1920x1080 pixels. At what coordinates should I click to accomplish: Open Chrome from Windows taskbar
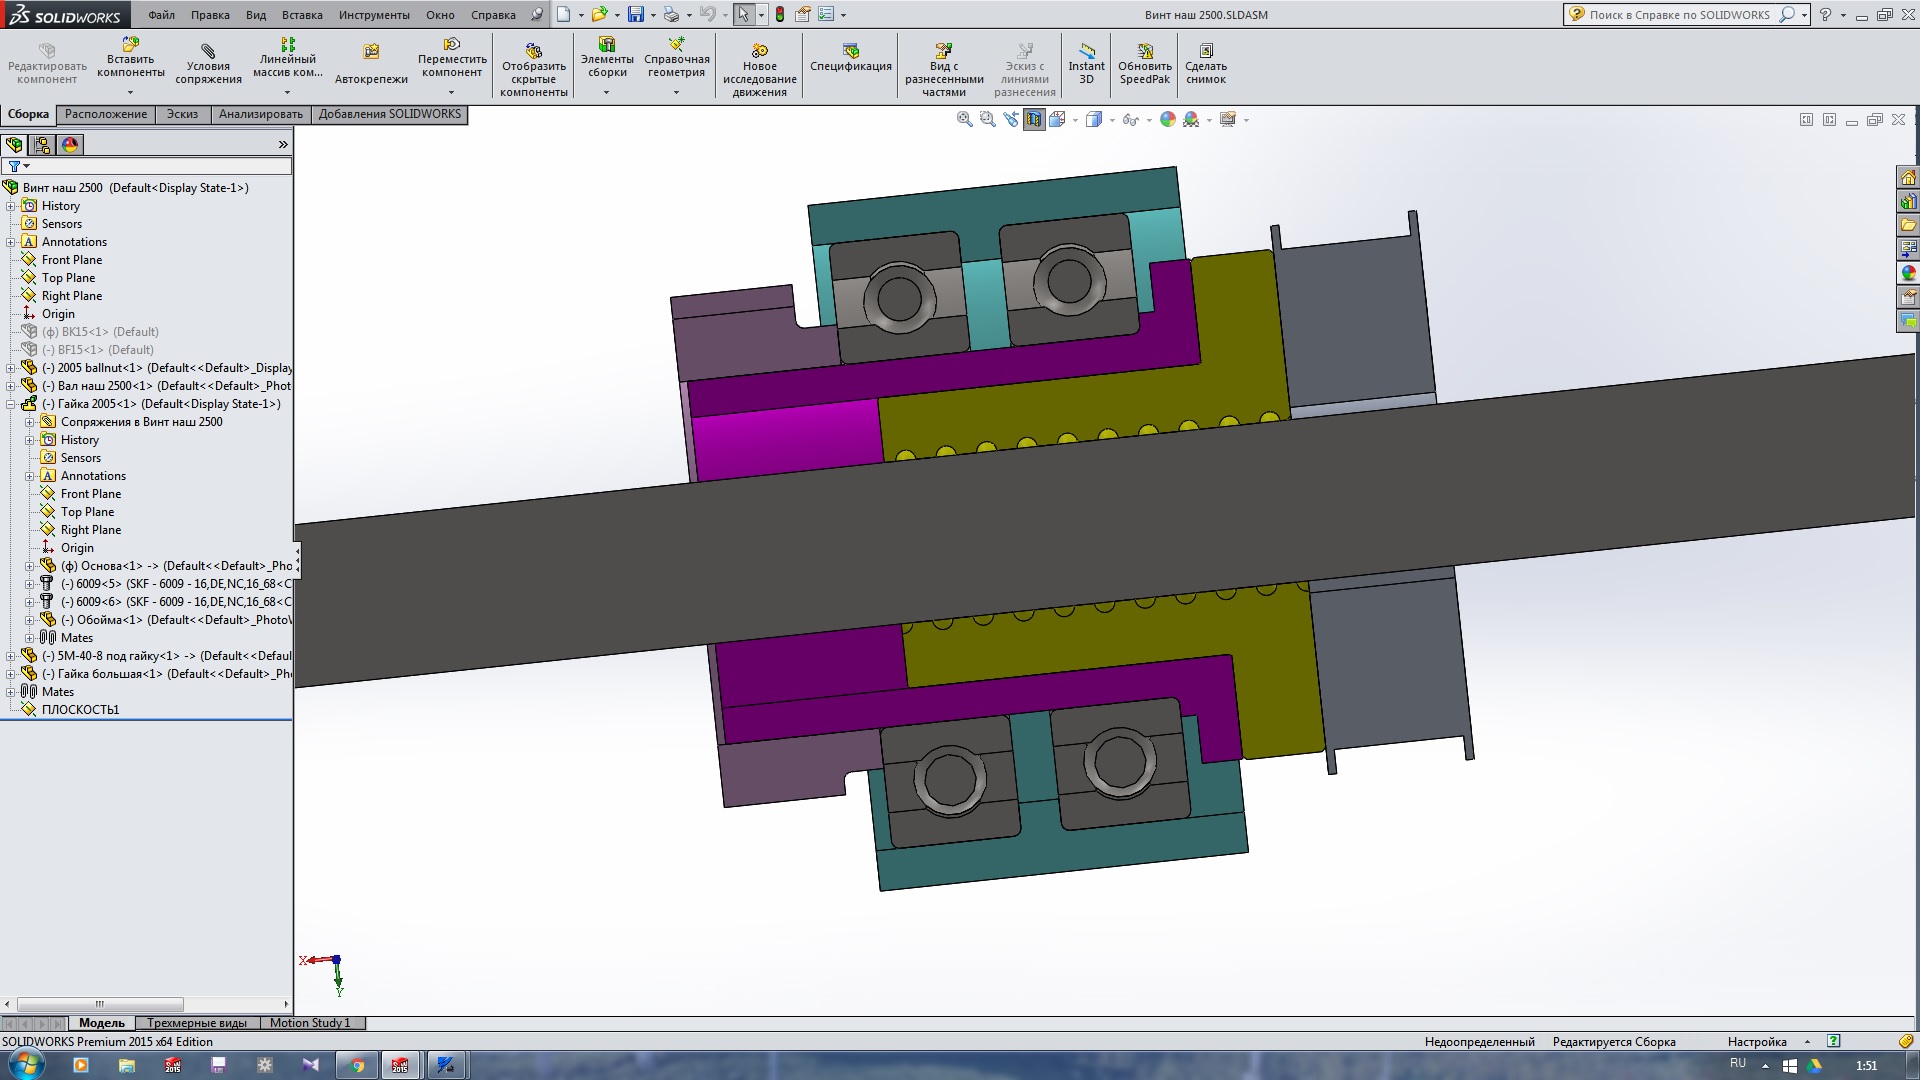[x=357, y=1065]
